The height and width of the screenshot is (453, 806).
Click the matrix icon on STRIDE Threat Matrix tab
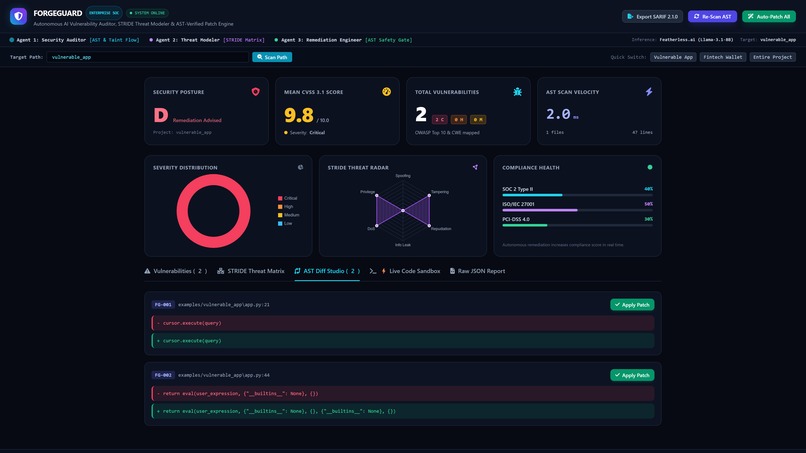point(221,271)
